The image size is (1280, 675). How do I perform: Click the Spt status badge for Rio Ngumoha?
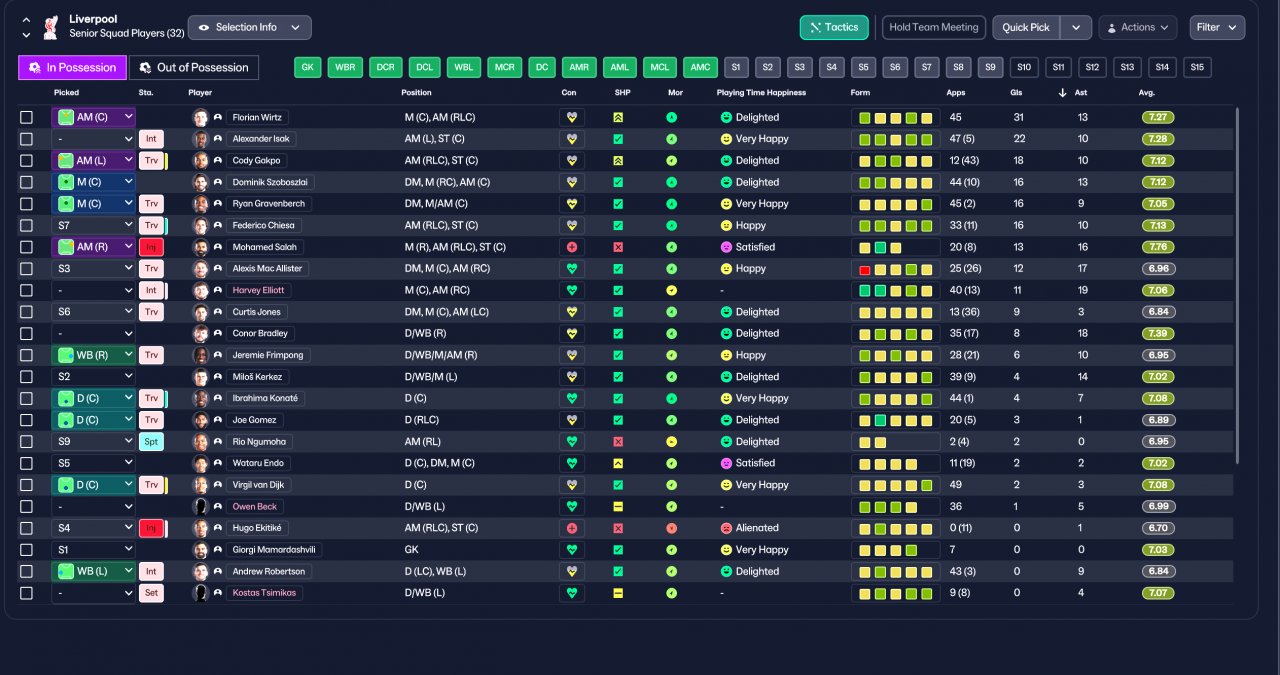pos(151,442)
